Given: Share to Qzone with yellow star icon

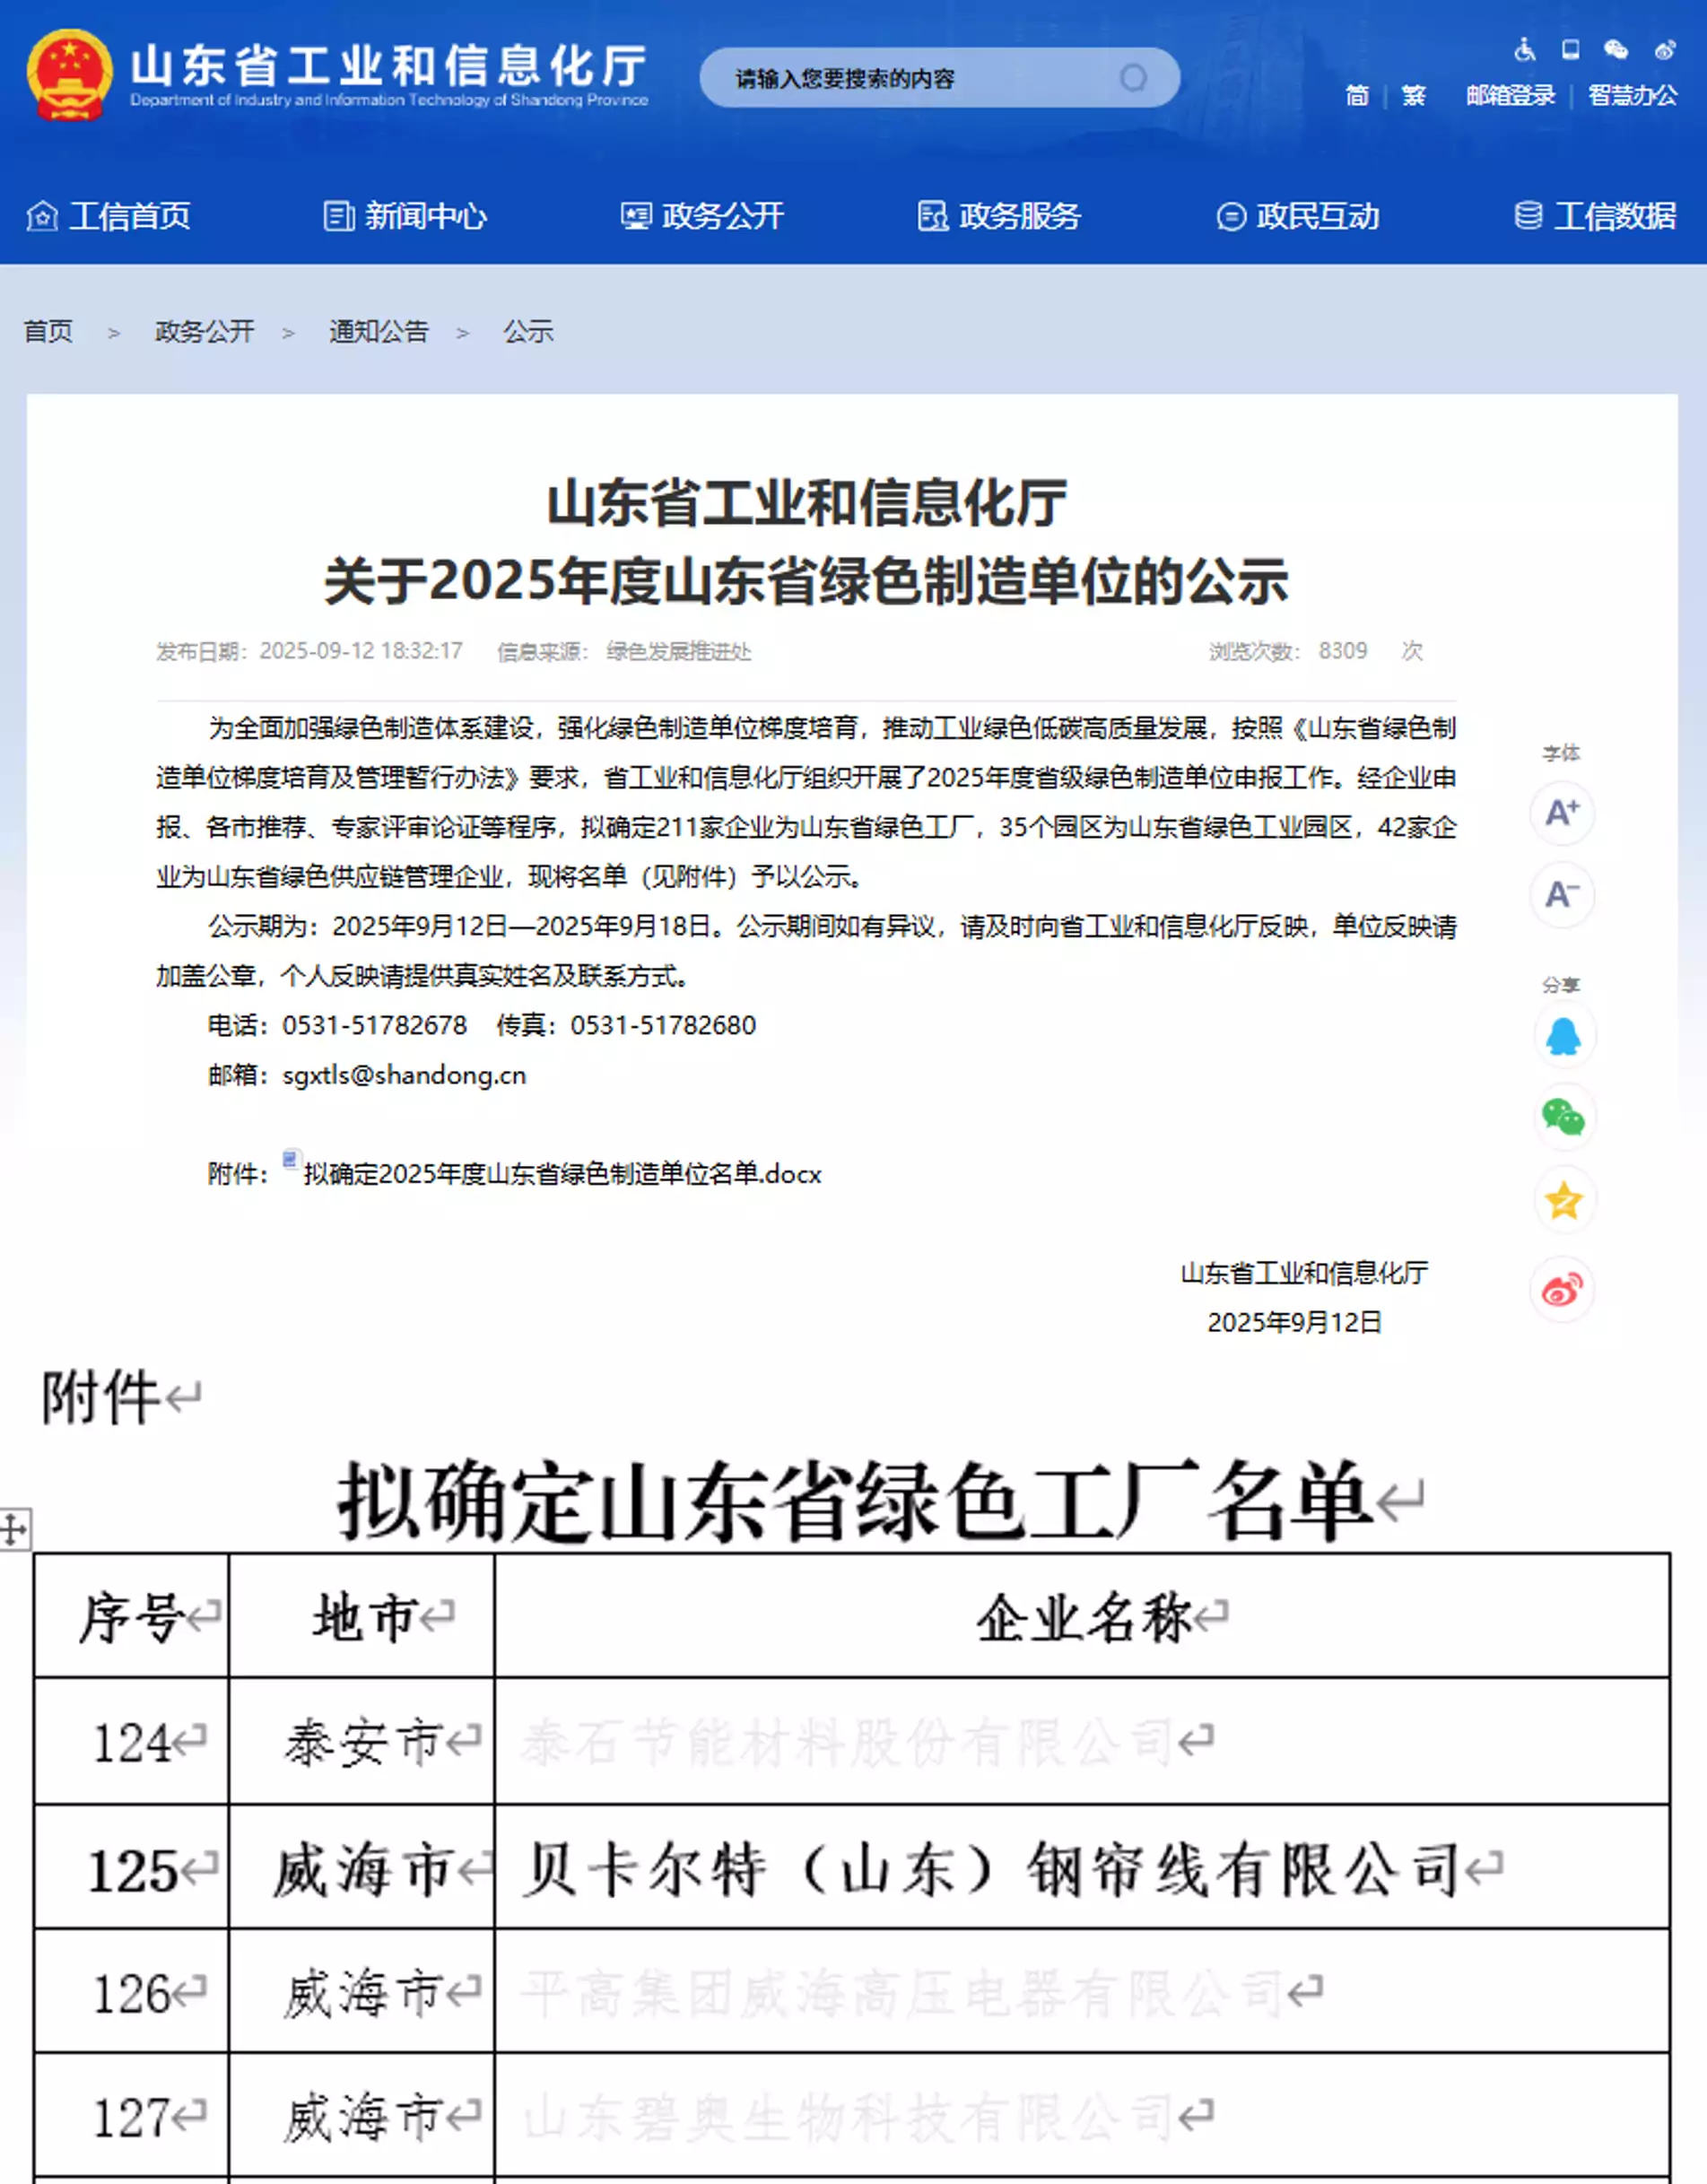Looking at the screenshot, I should click(x=1563, y=1200).
